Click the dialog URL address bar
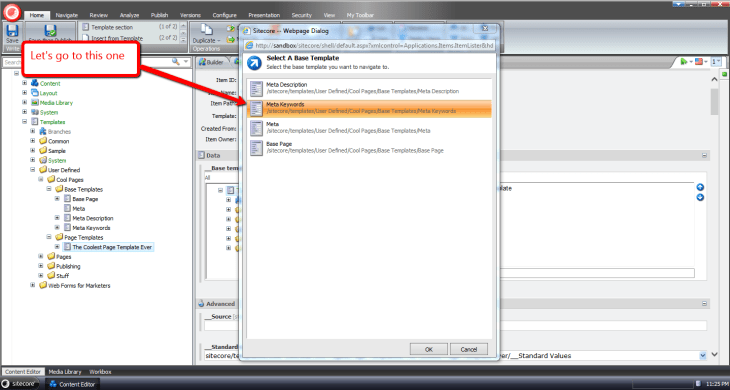 (x=369, y=46)
